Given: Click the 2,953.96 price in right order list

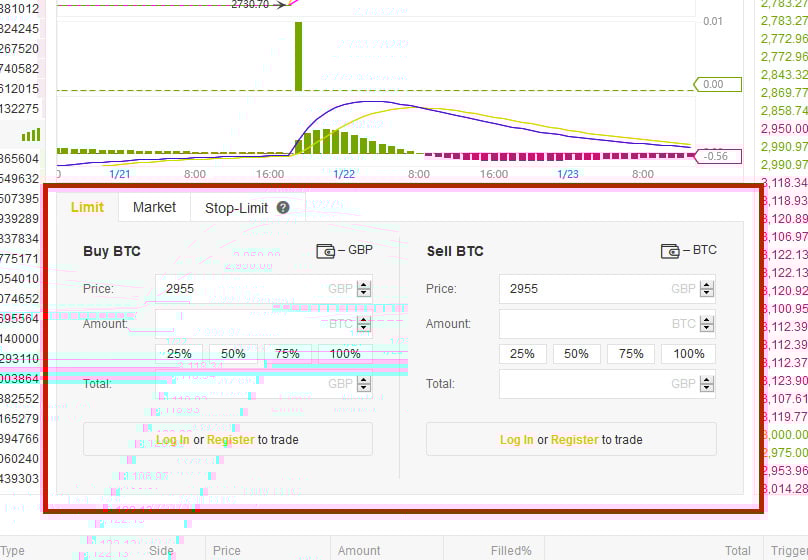Looking at the screenshot, I should pyautogui.click(x=784, y=470).
